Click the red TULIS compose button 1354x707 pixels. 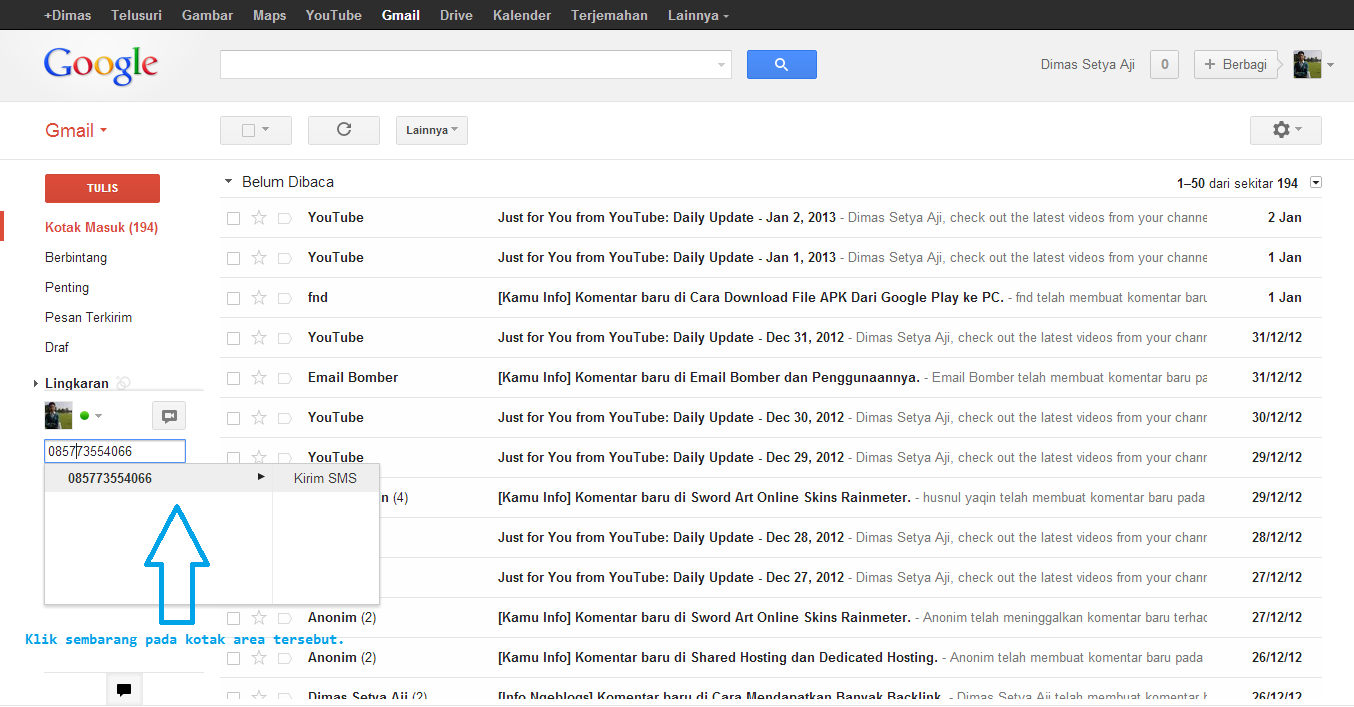coord(102,188)
